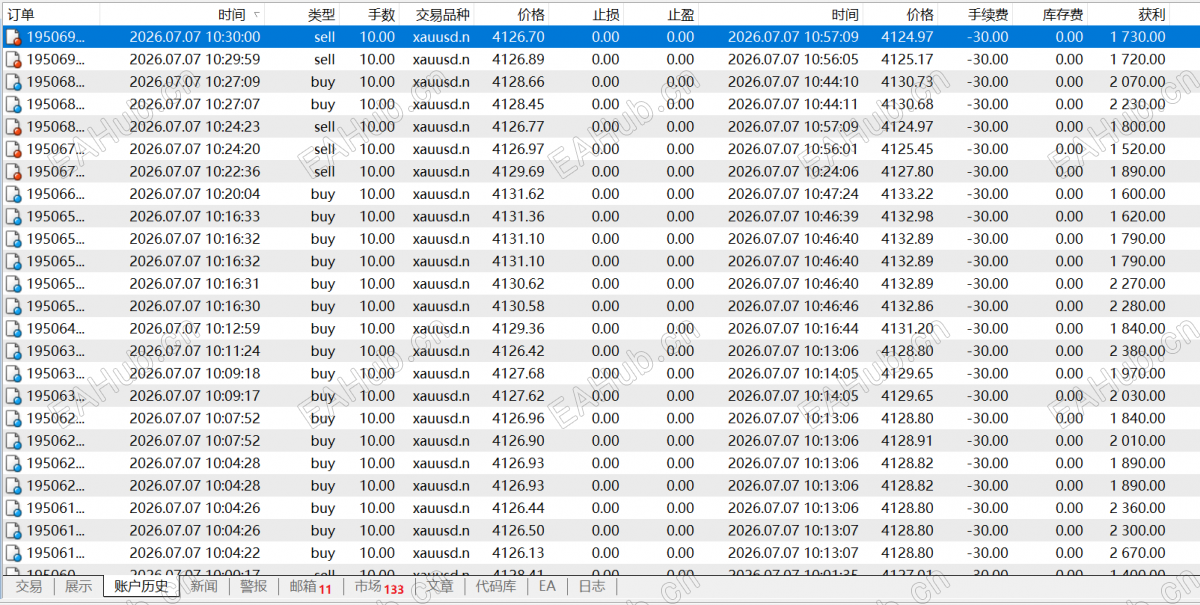Click the buy order icon at 10:27:09
The height and width of the screenshot is (605, 1200).
point(13,82)
